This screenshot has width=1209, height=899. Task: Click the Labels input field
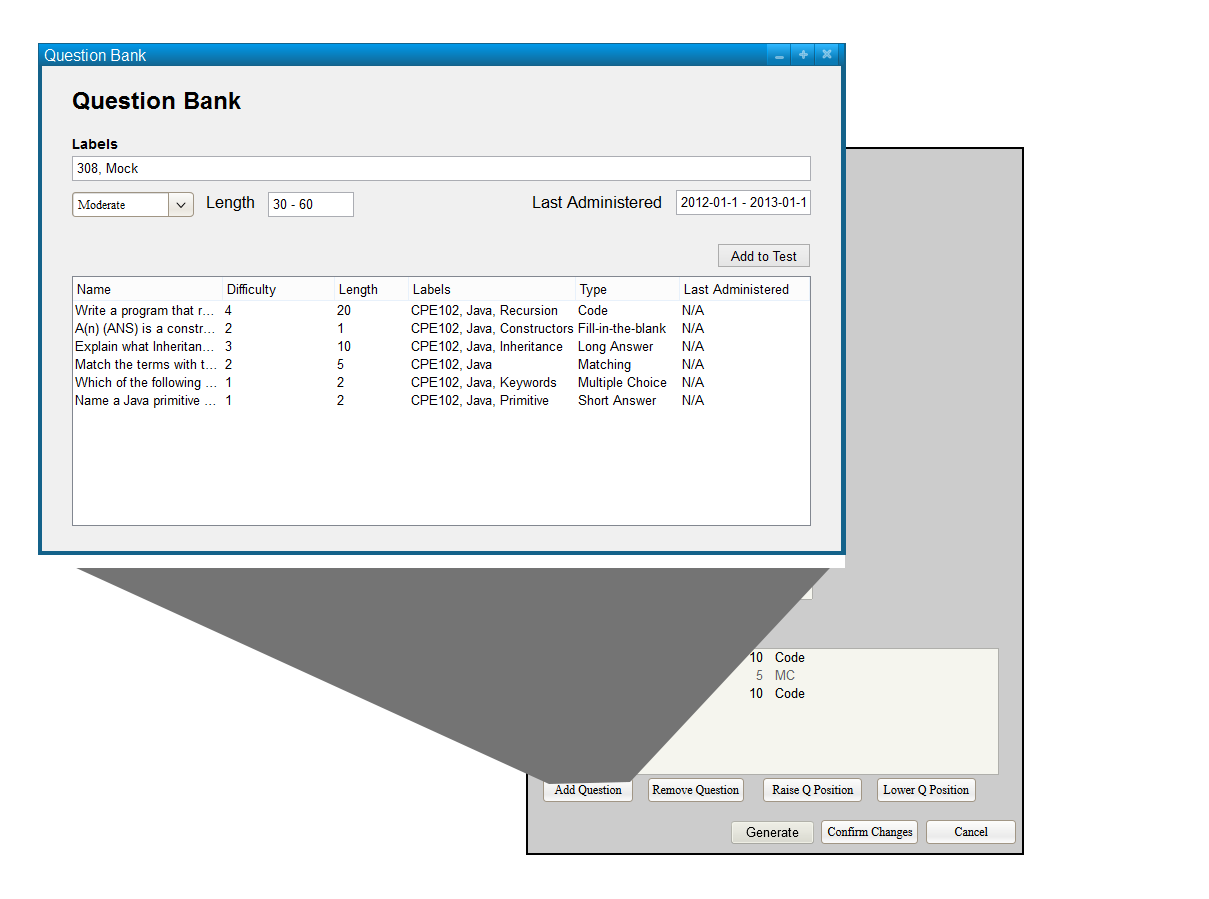[441, 169]
